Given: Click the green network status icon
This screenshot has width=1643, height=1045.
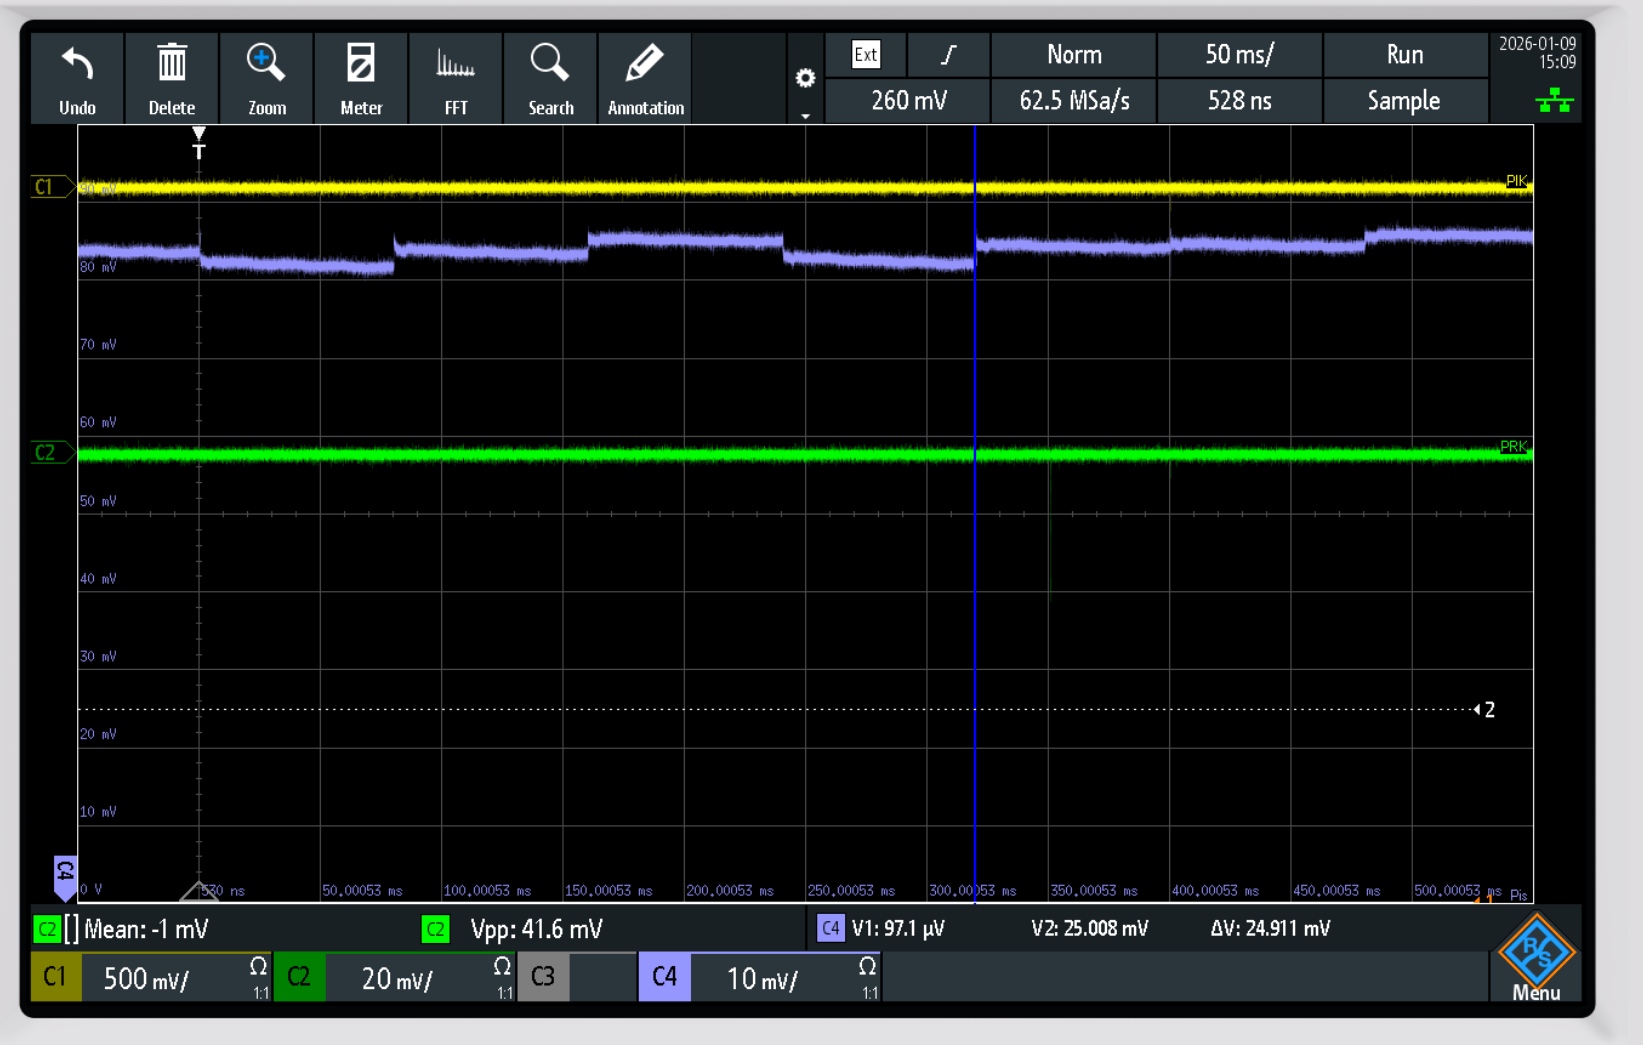Looking at the screenshot, I should (x=1554, y=100).
